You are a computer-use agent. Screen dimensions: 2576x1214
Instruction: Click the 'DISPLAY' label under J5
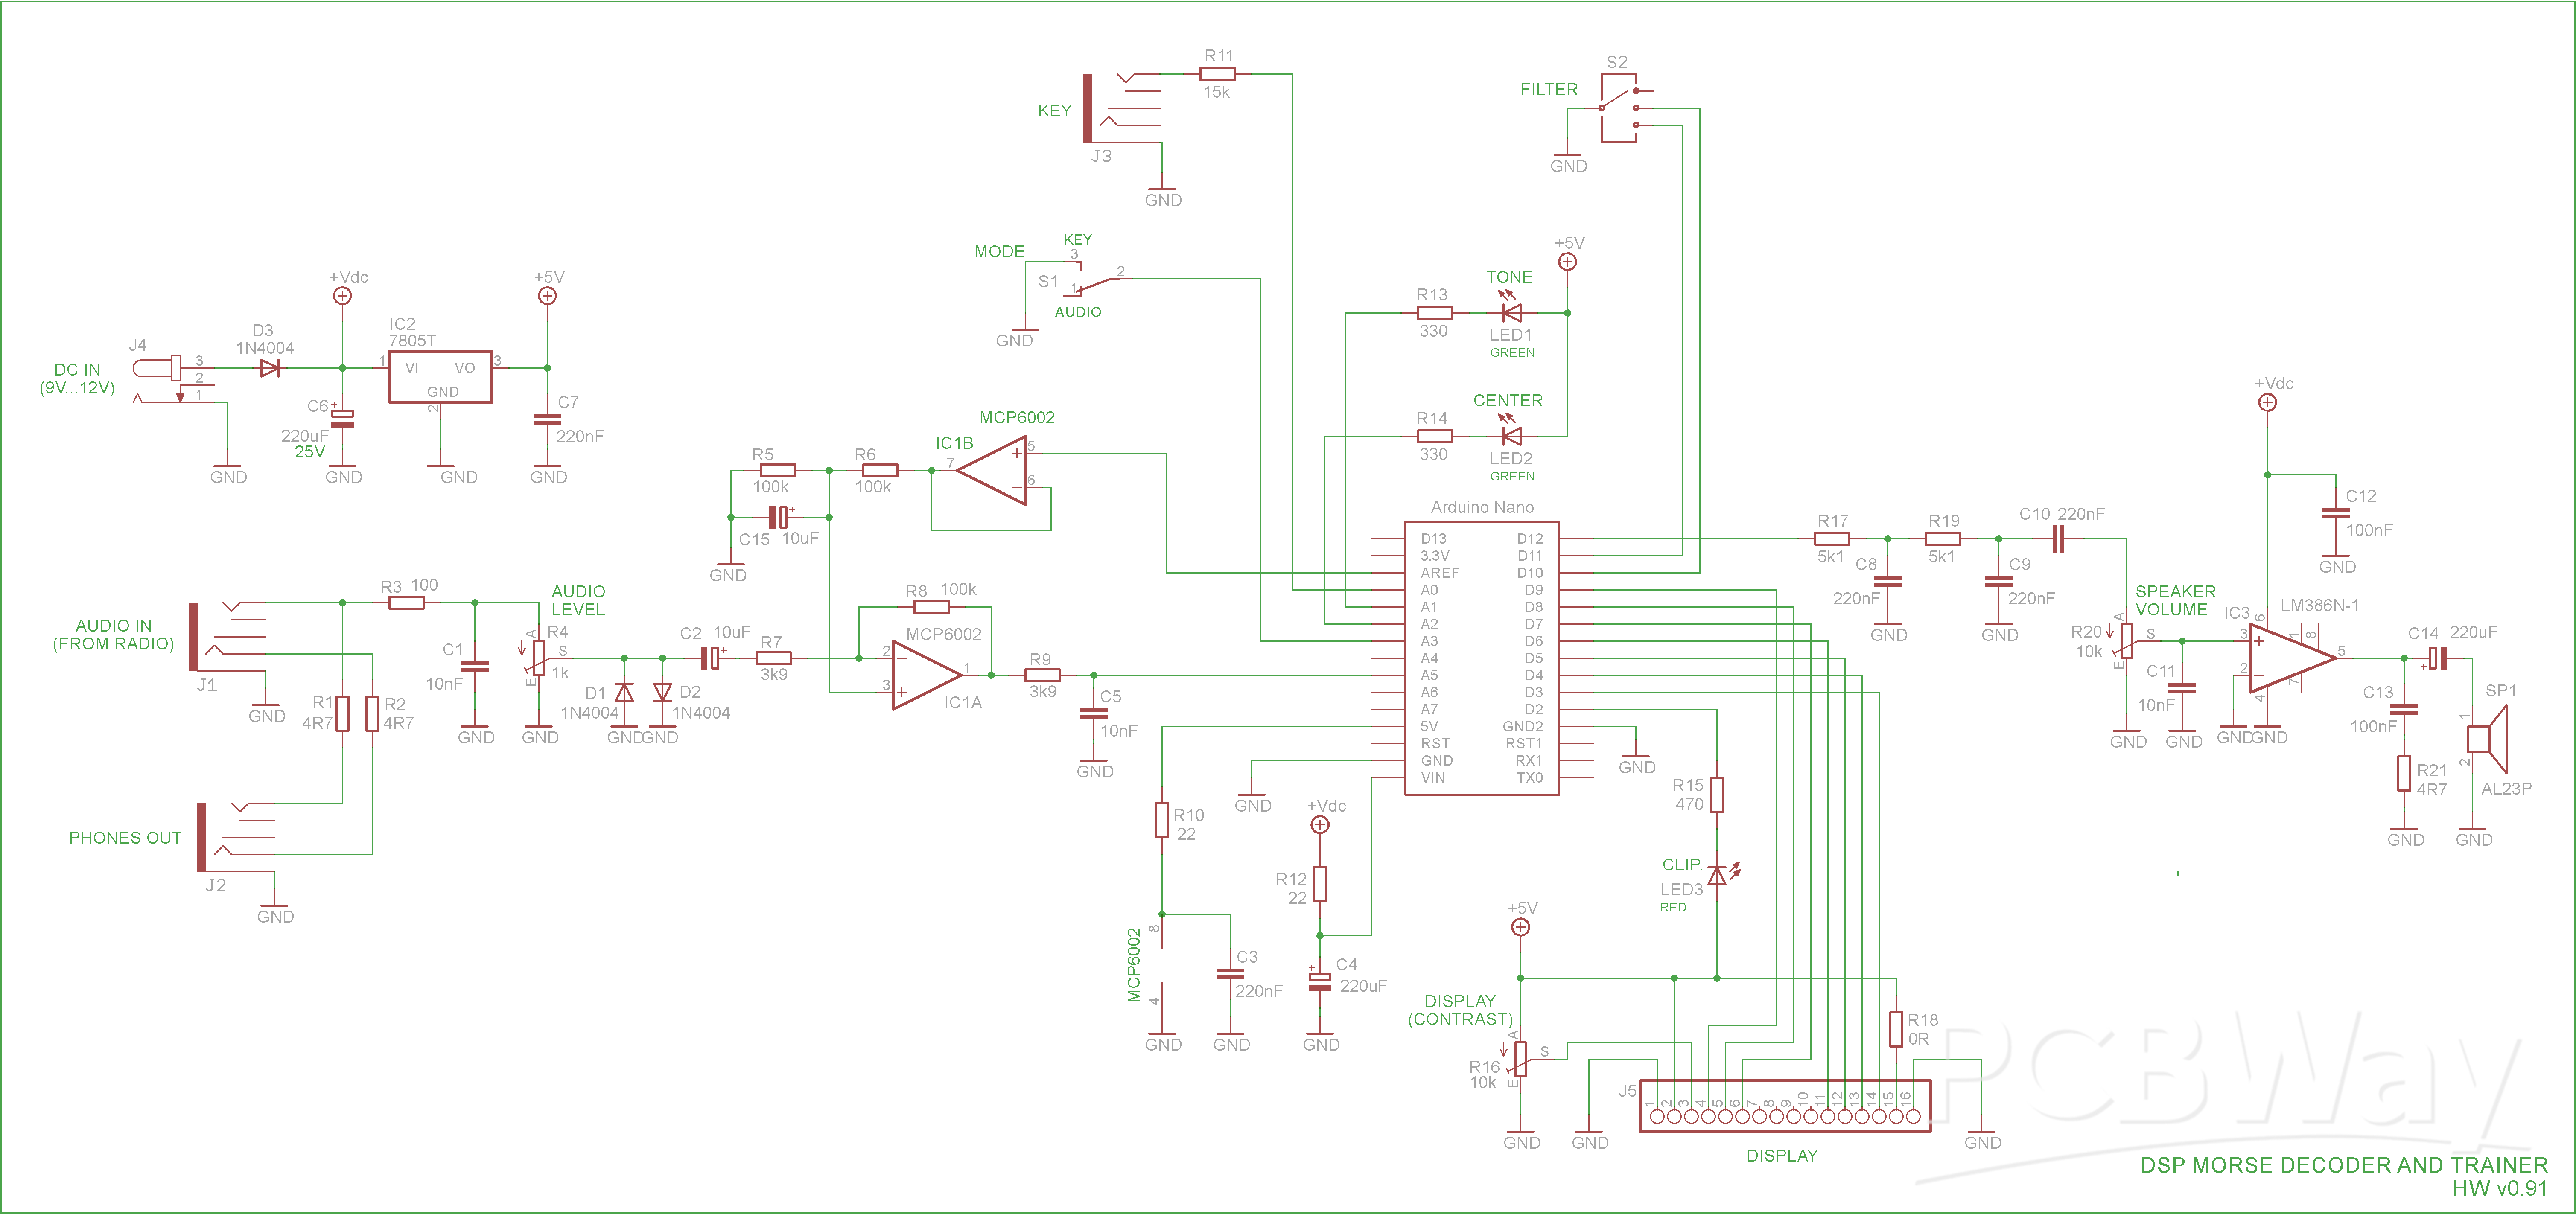[x=1782, y=1155]
